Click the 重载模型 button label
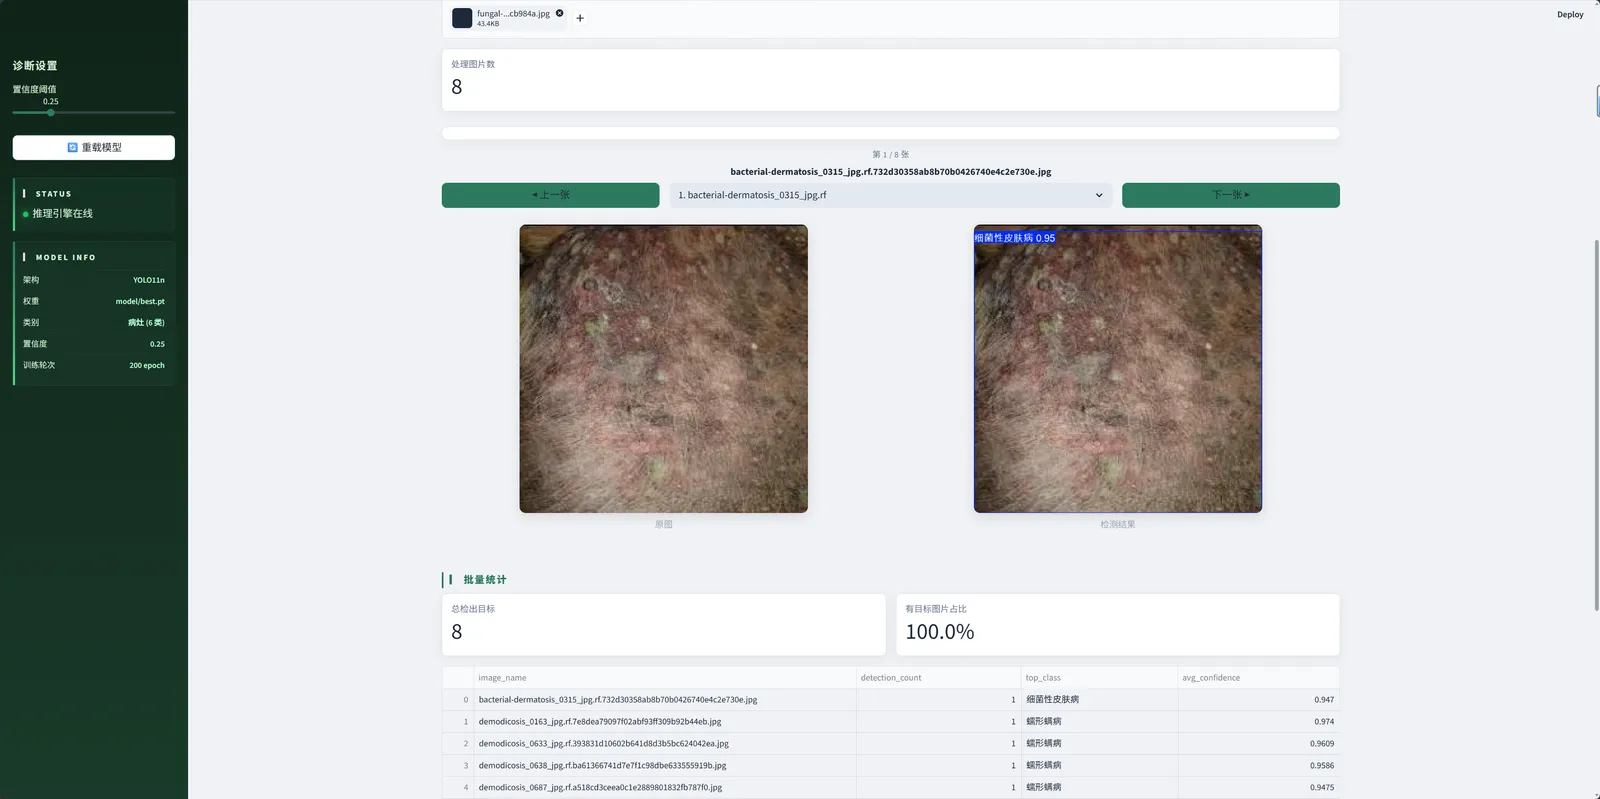Screen dimensions: 1600x799 point(102,147)
